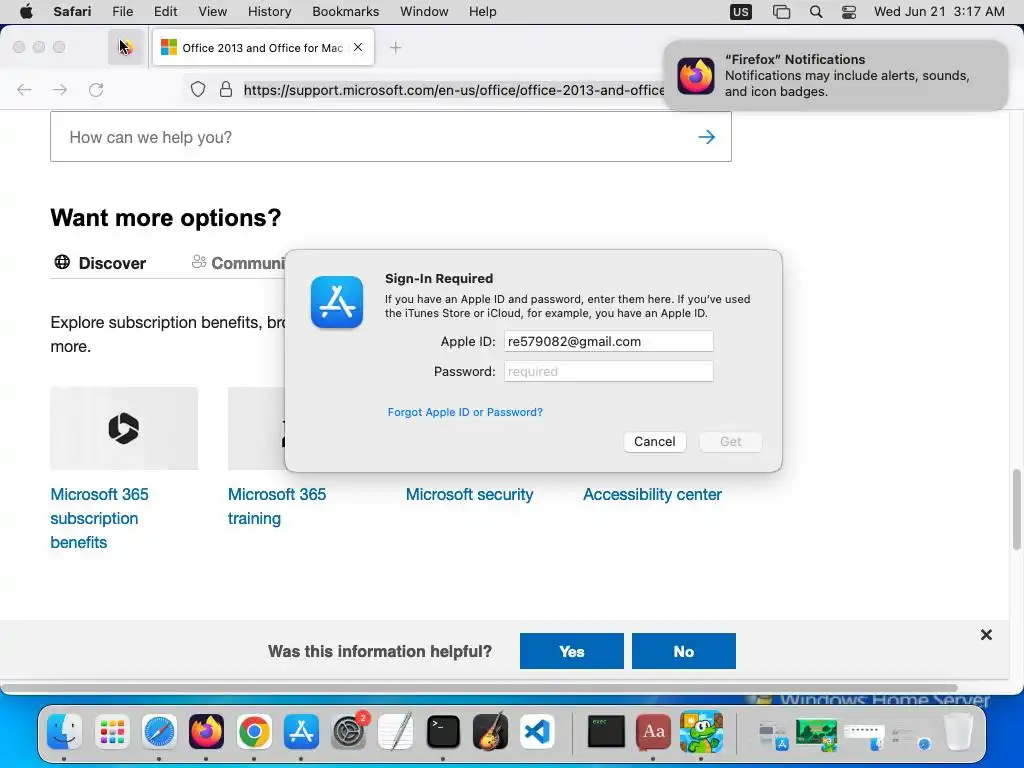Open System Preferences with badge in dock
Image resolution: width=1024 pixels, height=768 pixels.
pyautogui.click(x=349, y=731)
